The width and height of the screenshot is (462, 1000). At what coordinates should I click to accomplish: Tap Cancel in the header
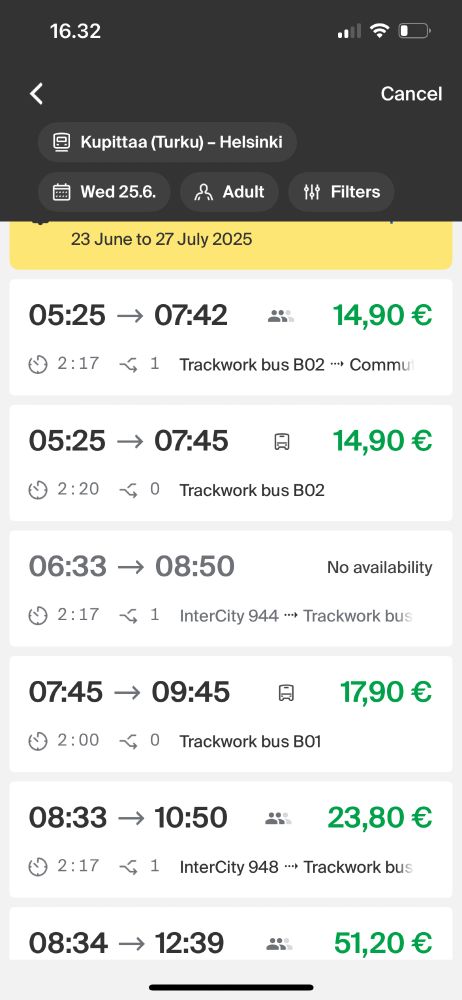click(411, 94)
